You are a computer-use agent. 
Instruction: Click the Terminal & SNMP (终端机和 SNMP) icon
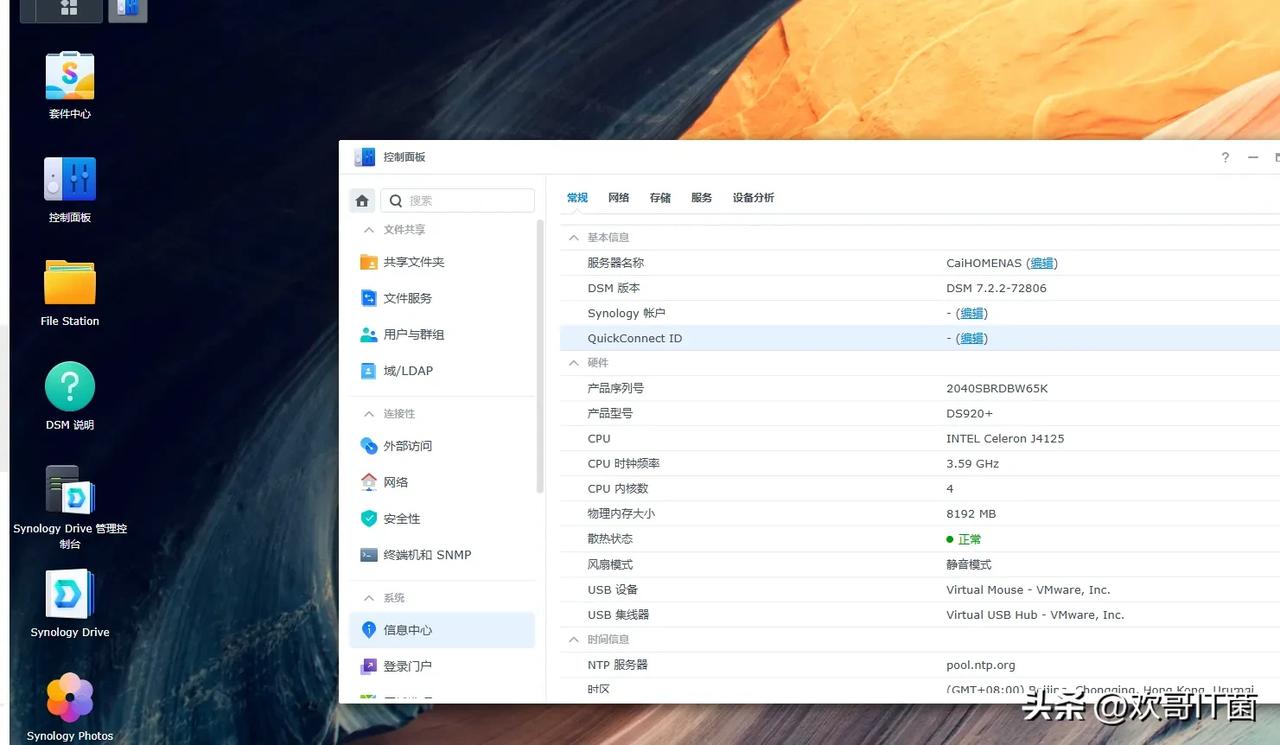point(369,554)
